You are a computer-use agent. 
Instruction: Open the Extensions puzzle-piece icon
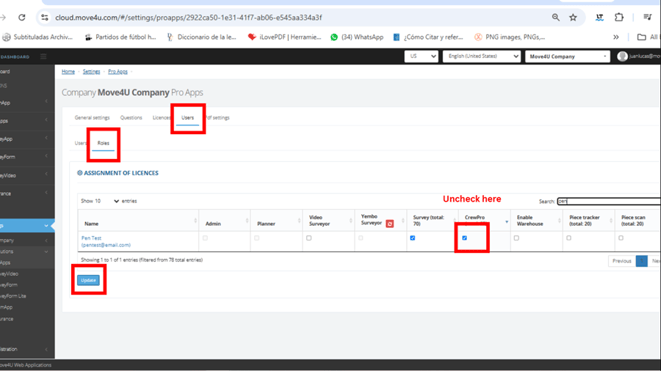[619, 17]
